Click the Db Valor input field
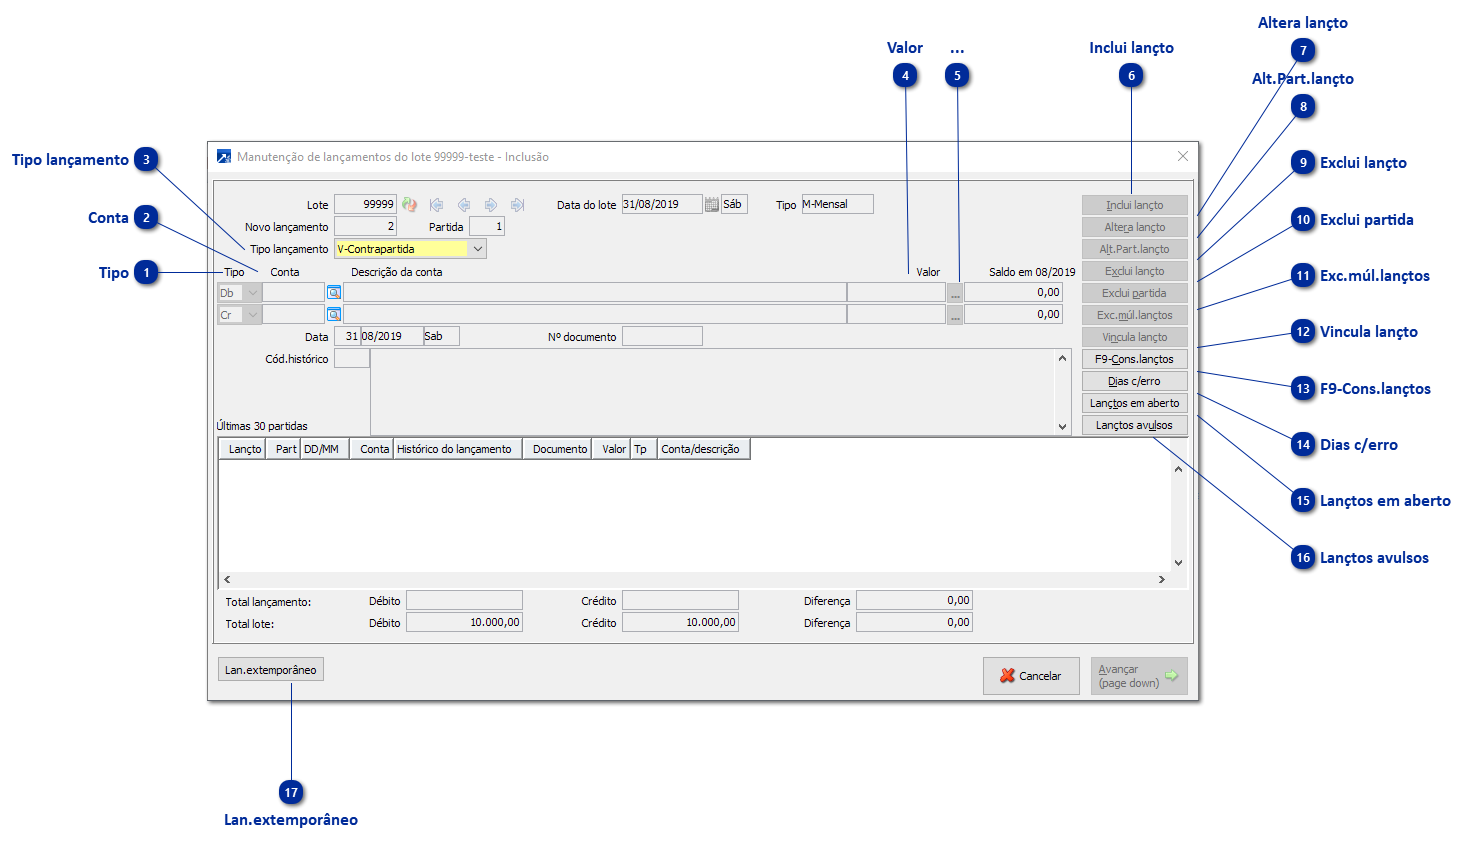This screenshot has width=1467, height=846. (x=896, y=293)
